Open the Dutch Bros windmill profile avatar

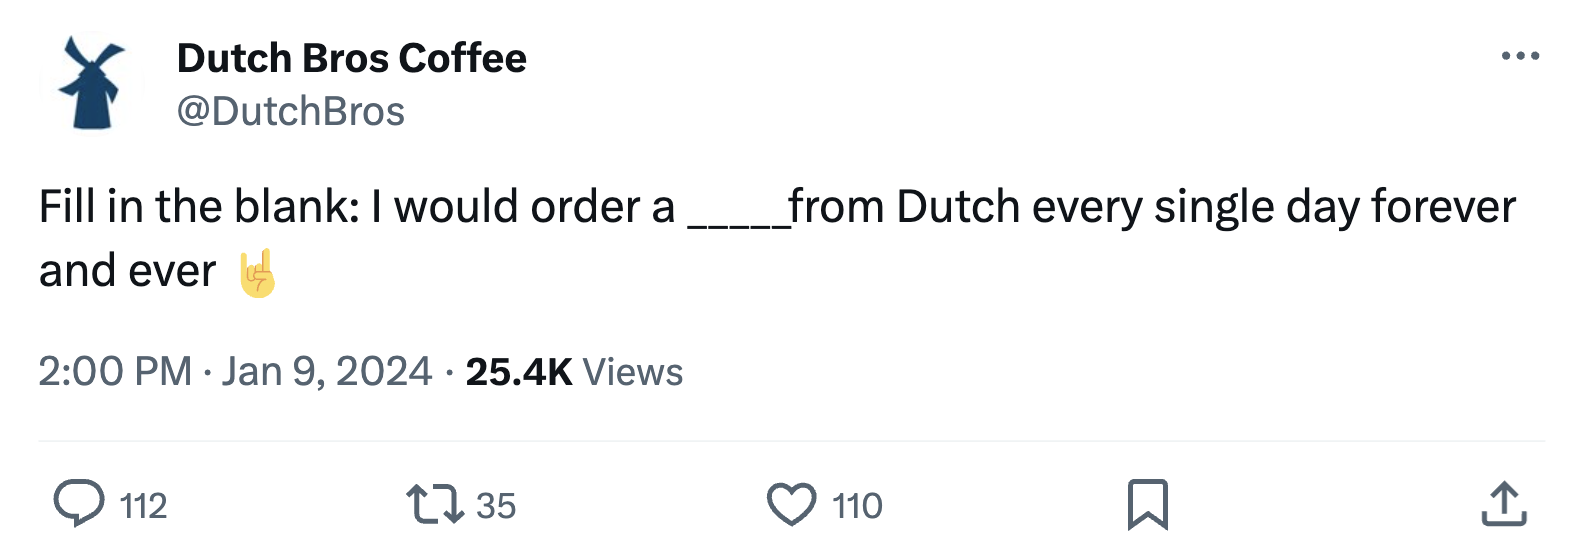(92, 82)
